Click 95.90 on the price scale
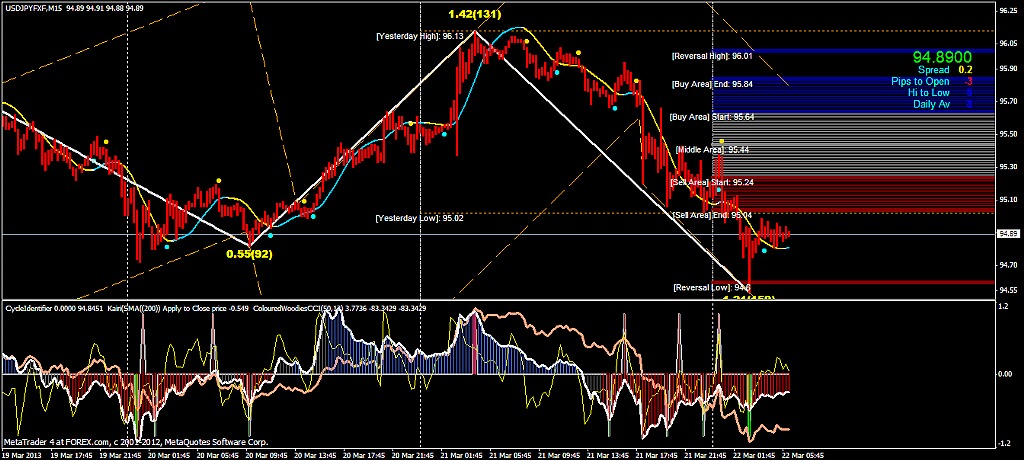The width and height of the screenshot is (1024, 460). pos(1008,68)
